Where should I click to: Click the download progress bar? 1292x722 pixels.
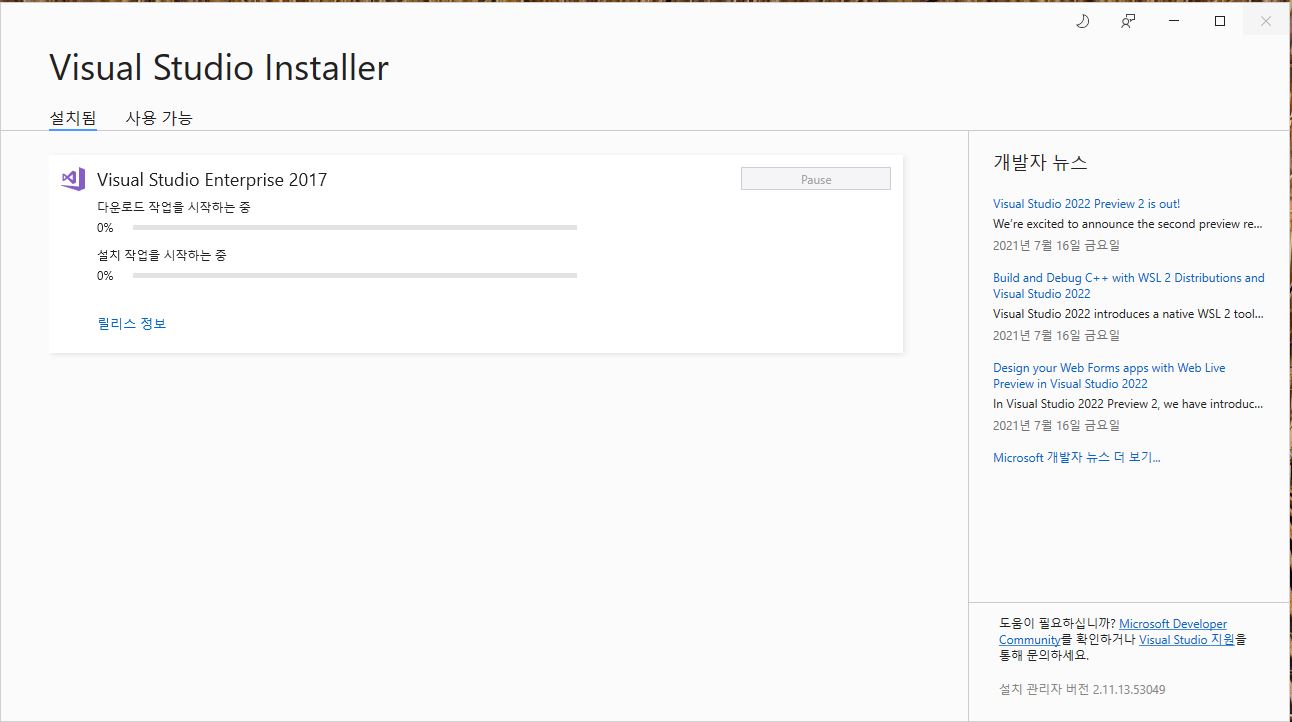pos(355,228)
